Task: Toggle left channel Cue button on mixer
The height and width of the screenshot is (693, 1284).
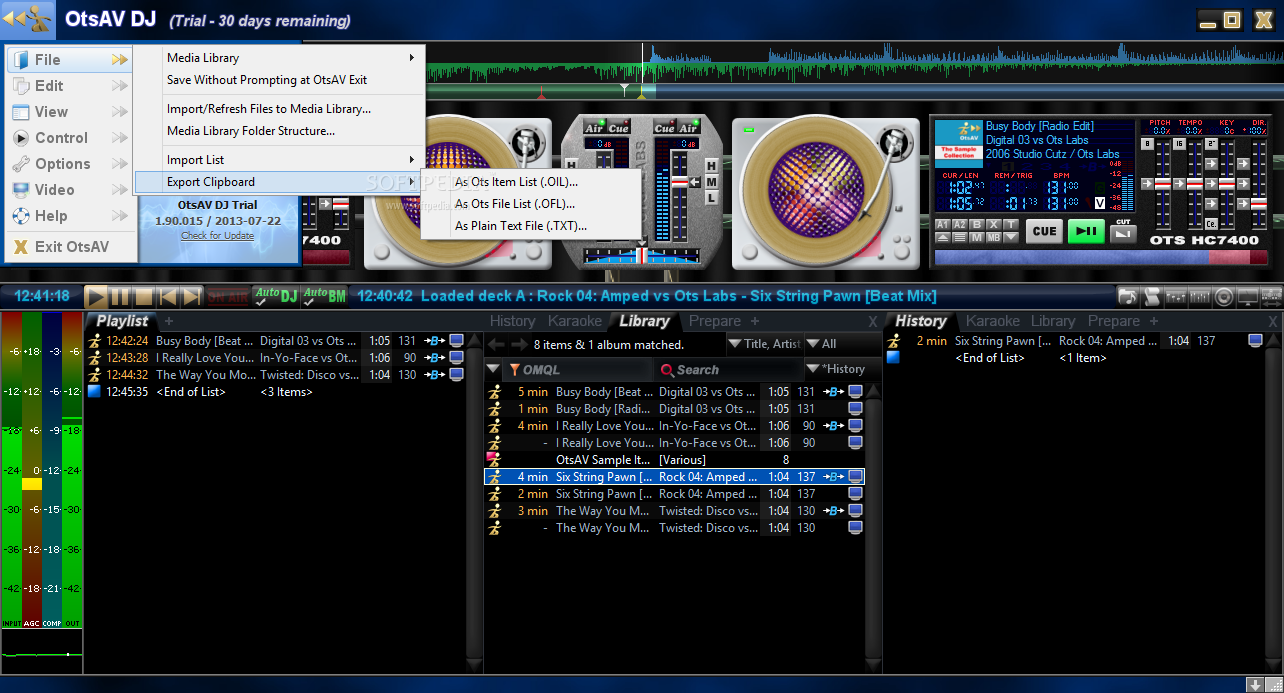Action: [x=619, y=127]
